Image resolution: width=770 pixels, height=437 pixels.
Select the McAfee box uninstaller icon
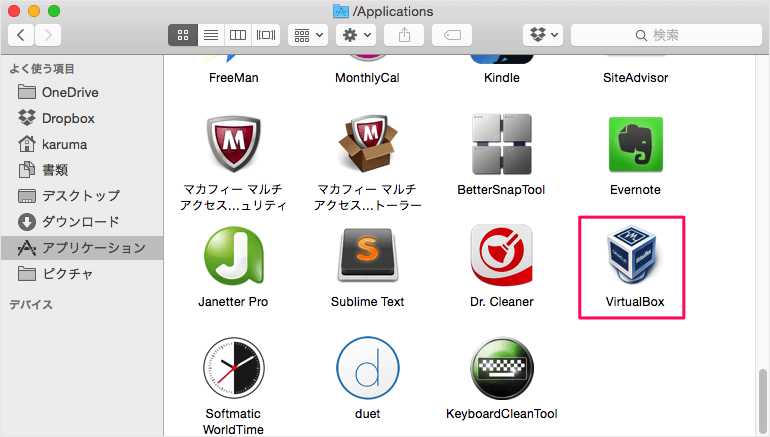368,144
